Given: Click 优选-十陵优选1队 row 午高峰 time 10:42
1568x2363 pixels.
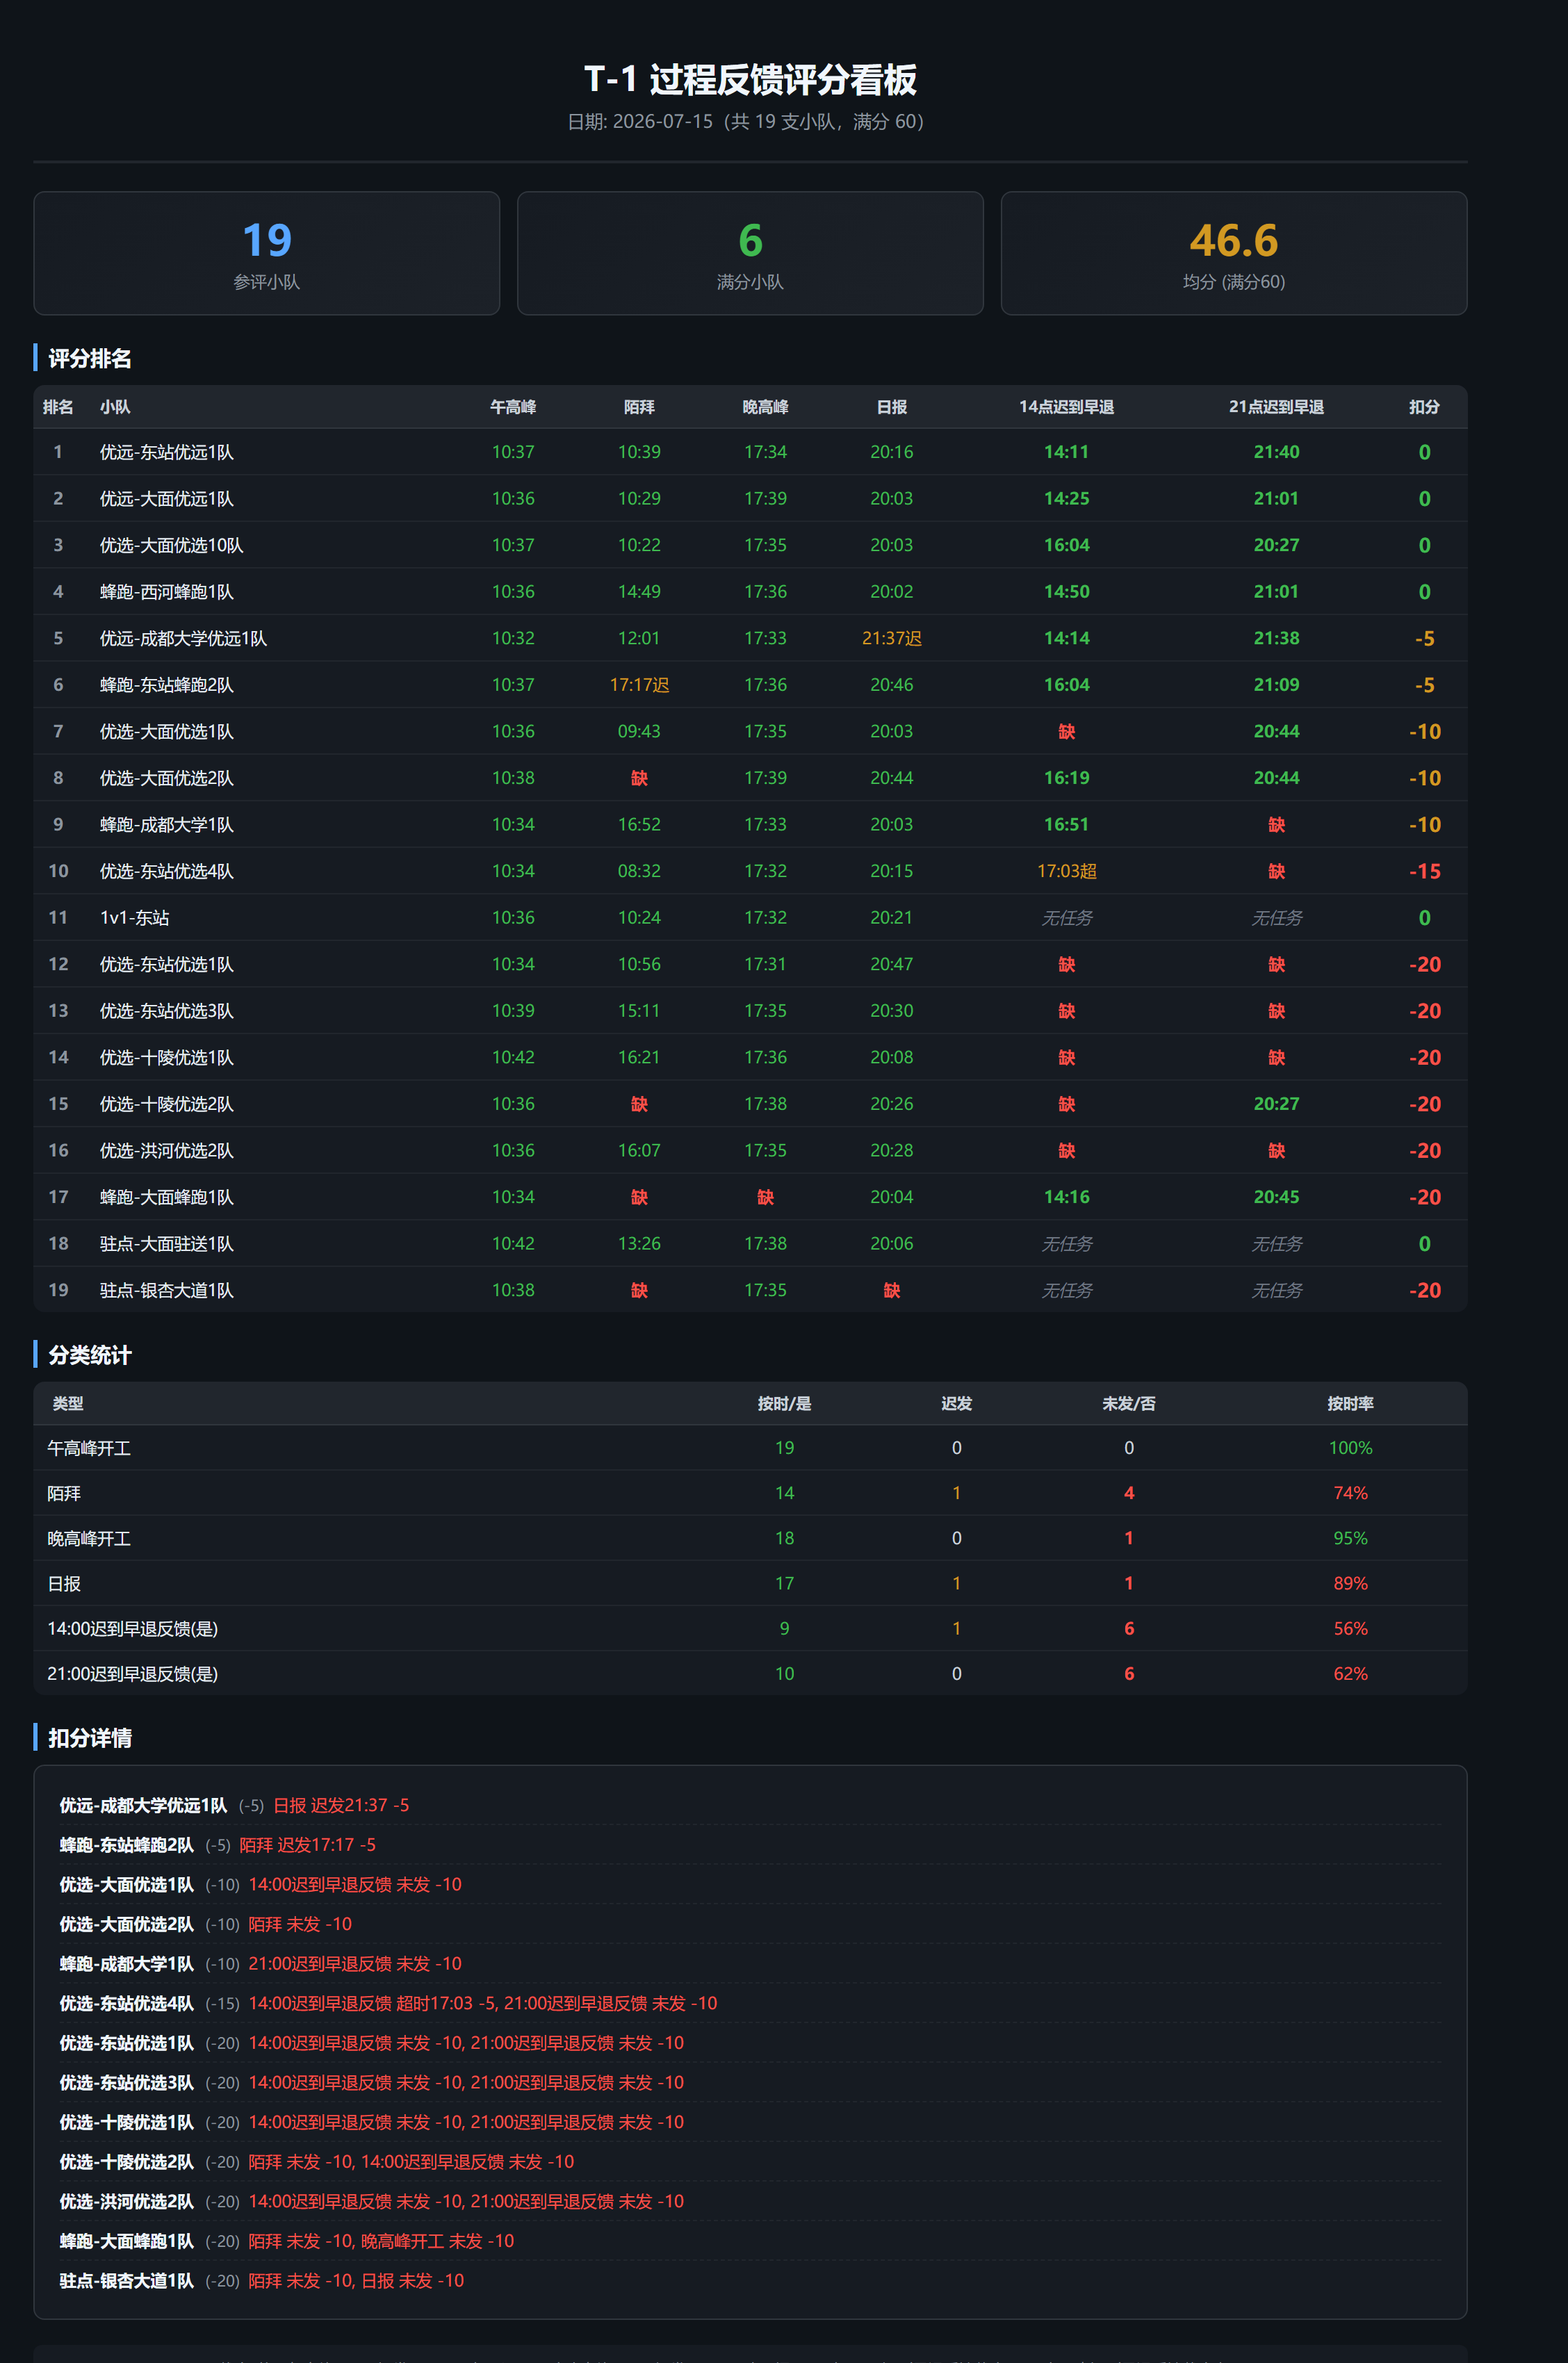Looking at the screenshot, I should (x=513, y=1057).
